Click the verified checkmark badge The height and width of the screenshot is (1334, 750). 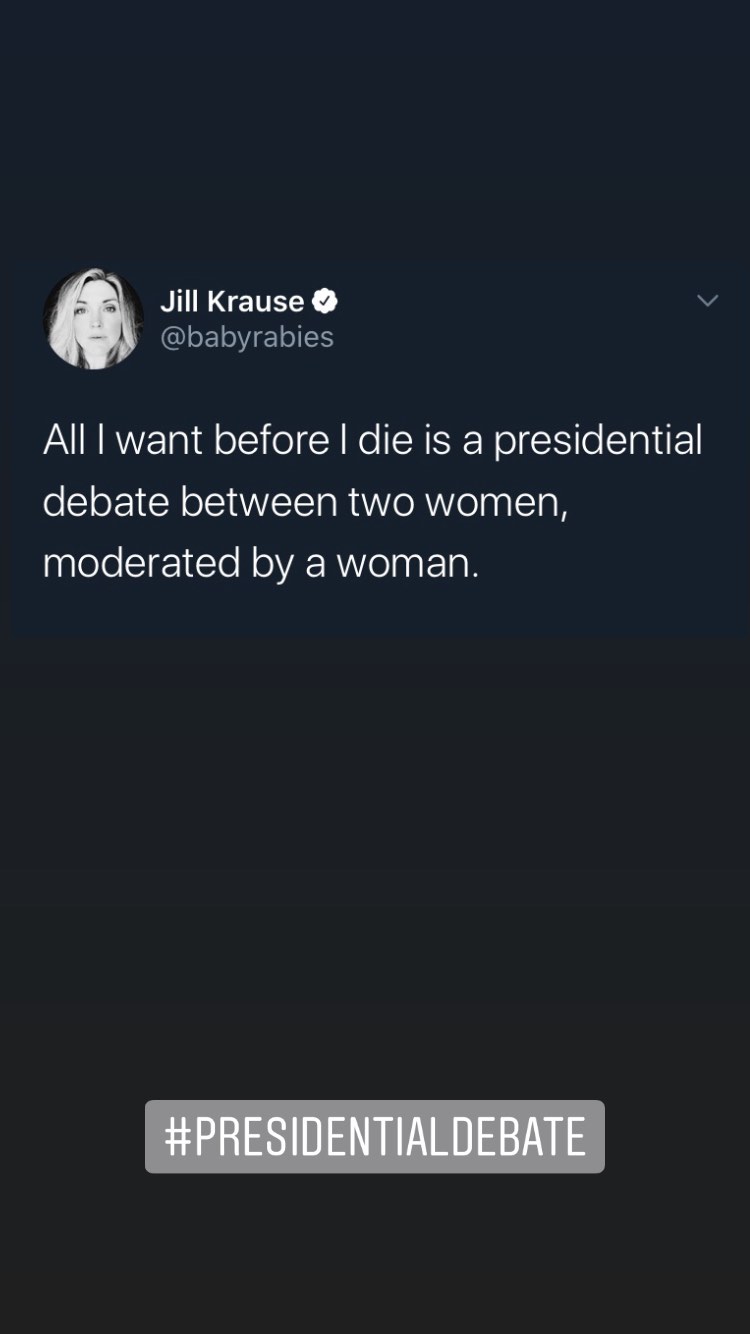325,300
